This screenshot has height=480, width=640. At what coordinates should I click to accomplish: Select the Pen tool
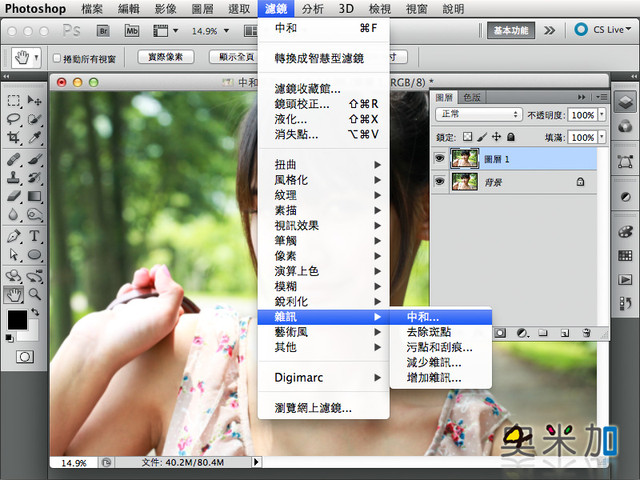click(x=13, y=236)
